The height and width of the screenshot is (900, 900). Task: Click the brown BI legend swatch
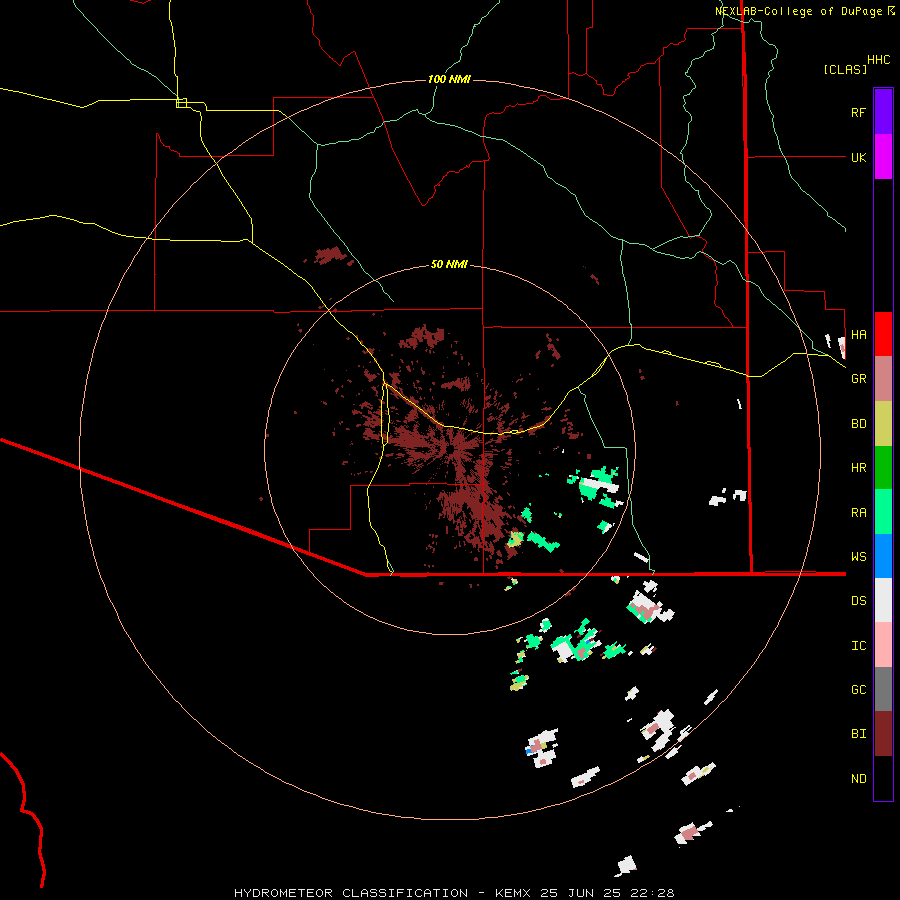point(883,734)
